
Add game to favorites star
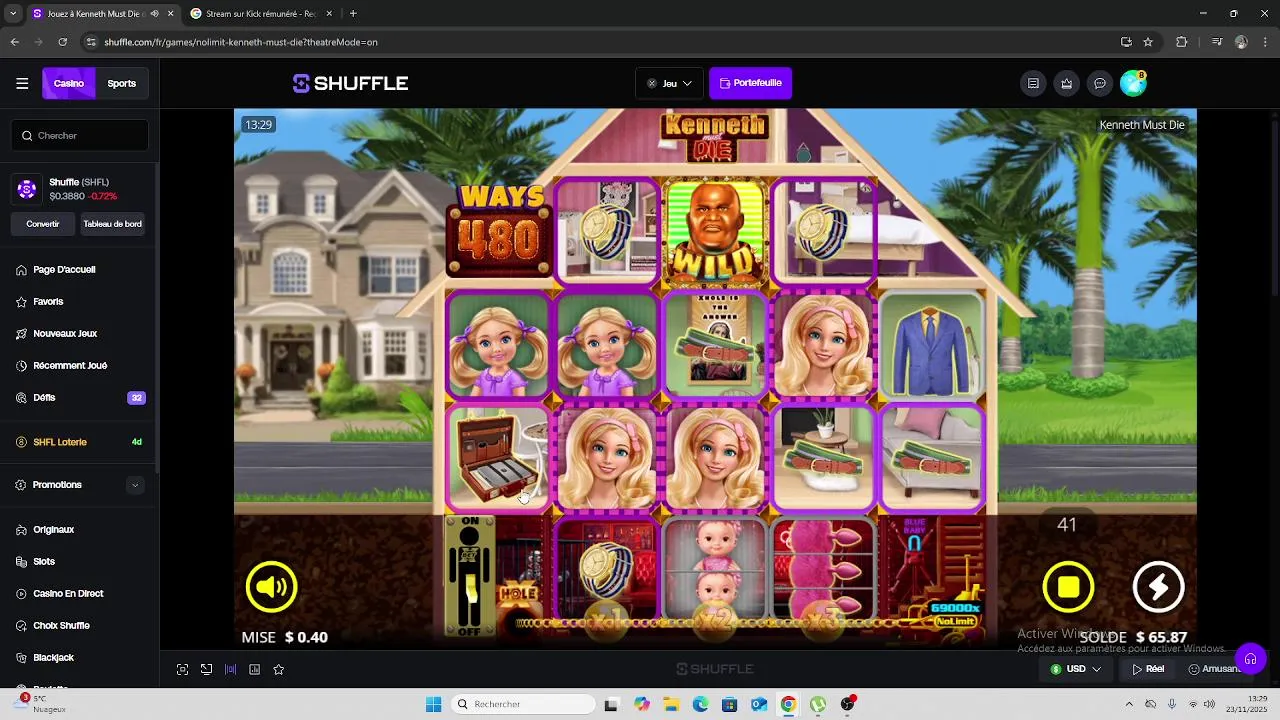(x=279, y=669)
